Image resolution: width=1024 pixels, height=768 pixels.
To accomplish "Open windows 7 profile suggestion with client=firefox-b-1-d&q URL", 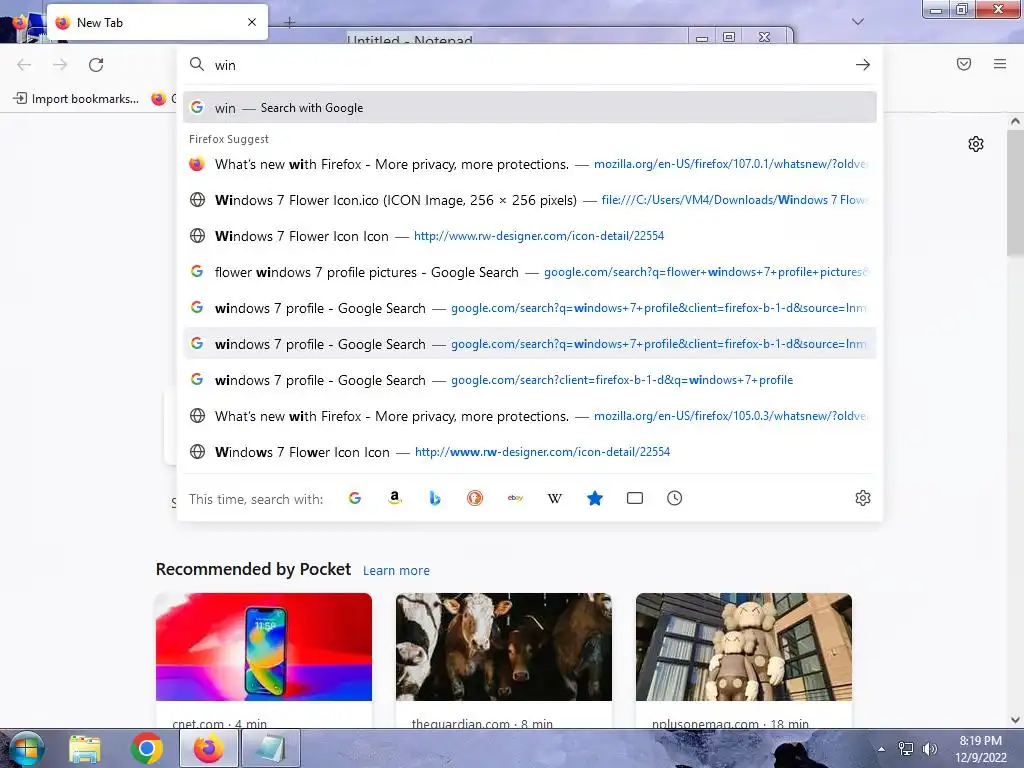I will pyautogui.click(x=530, y=380).
